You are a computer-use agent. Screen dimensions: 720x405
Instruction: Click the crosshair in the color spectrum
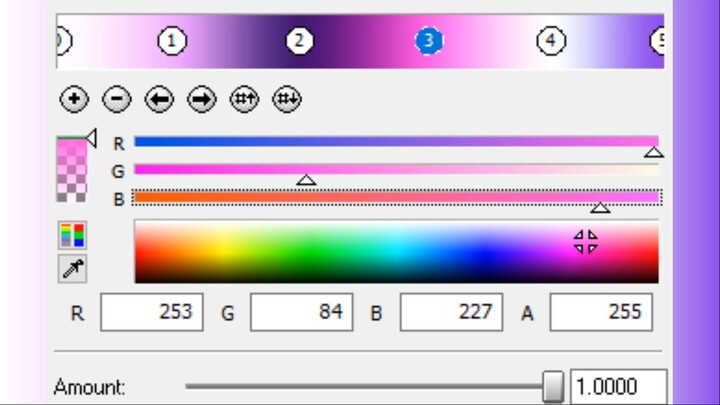[x=585, y=241]
